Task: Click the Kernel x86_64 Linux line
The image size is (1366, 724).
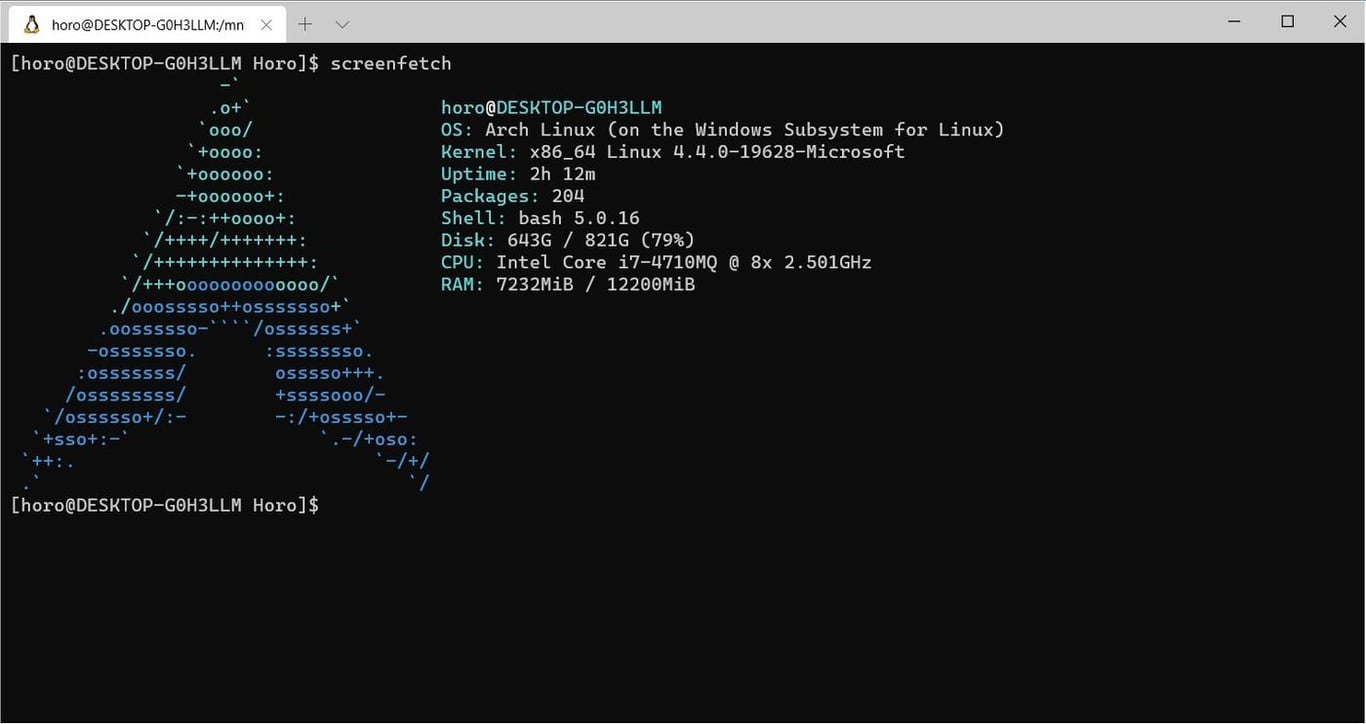Action: (x=673, y=152)
